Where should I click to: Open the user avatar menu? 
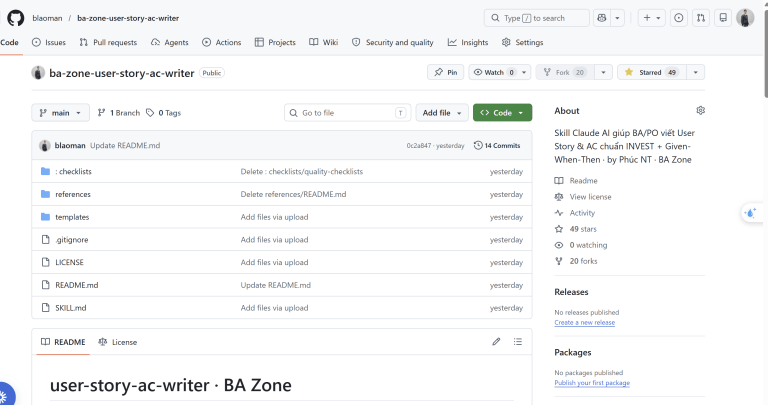pyautogui.click(x=745, y=18)
